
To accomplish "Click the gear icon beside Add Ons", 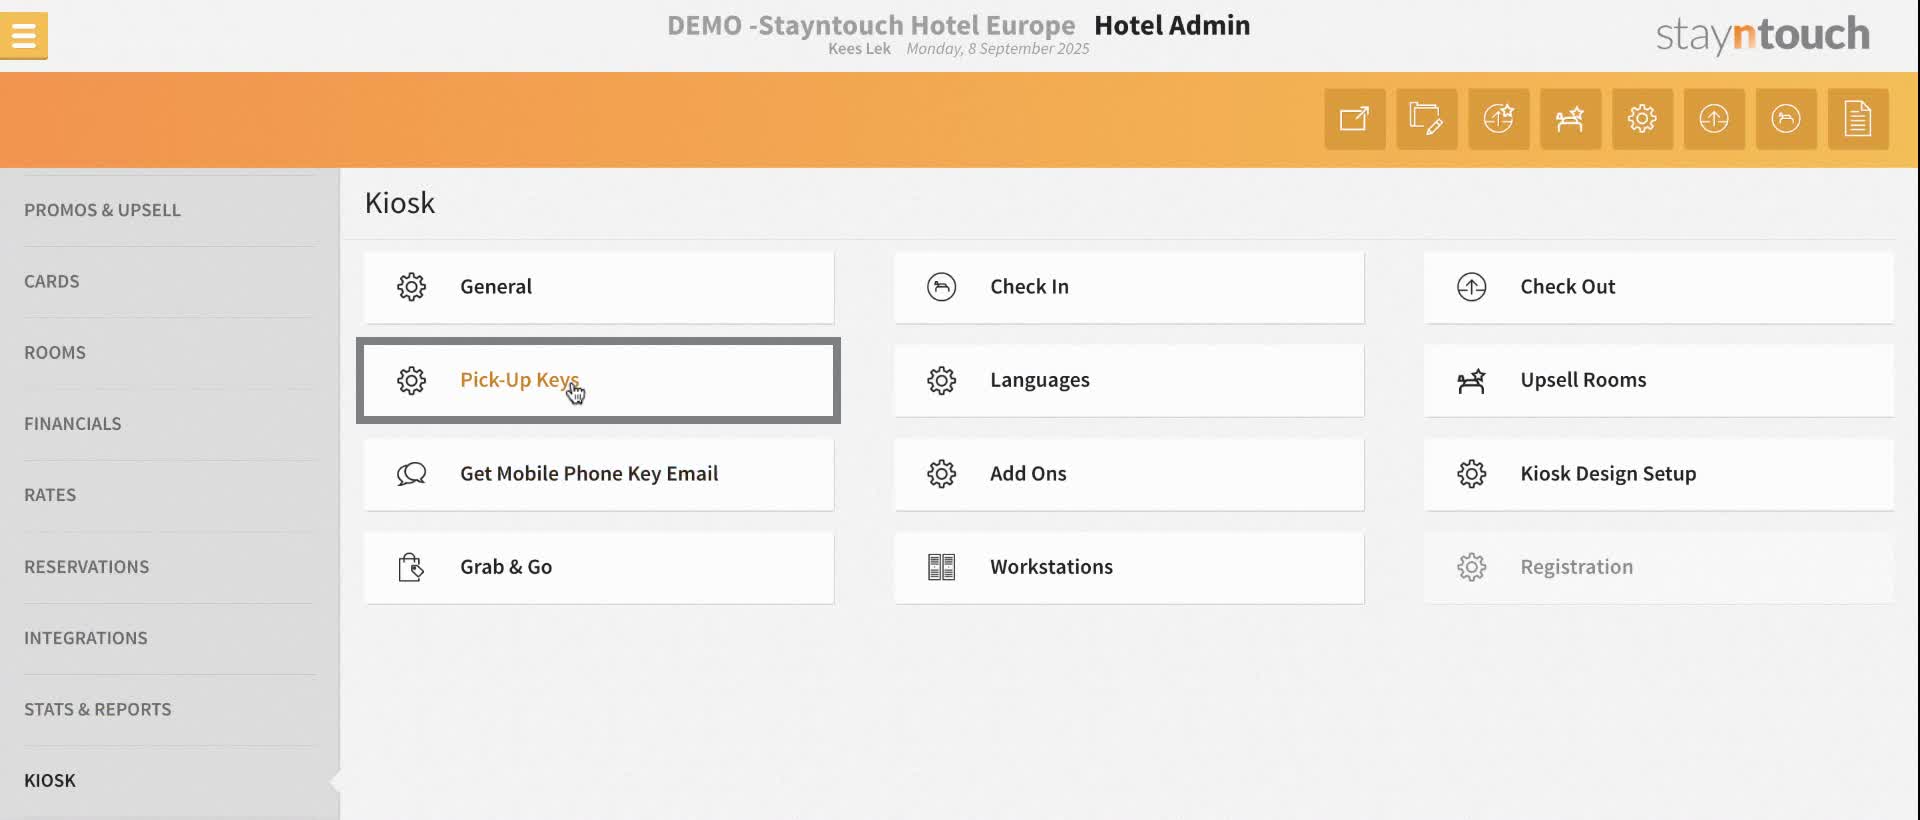I will 941,474.
